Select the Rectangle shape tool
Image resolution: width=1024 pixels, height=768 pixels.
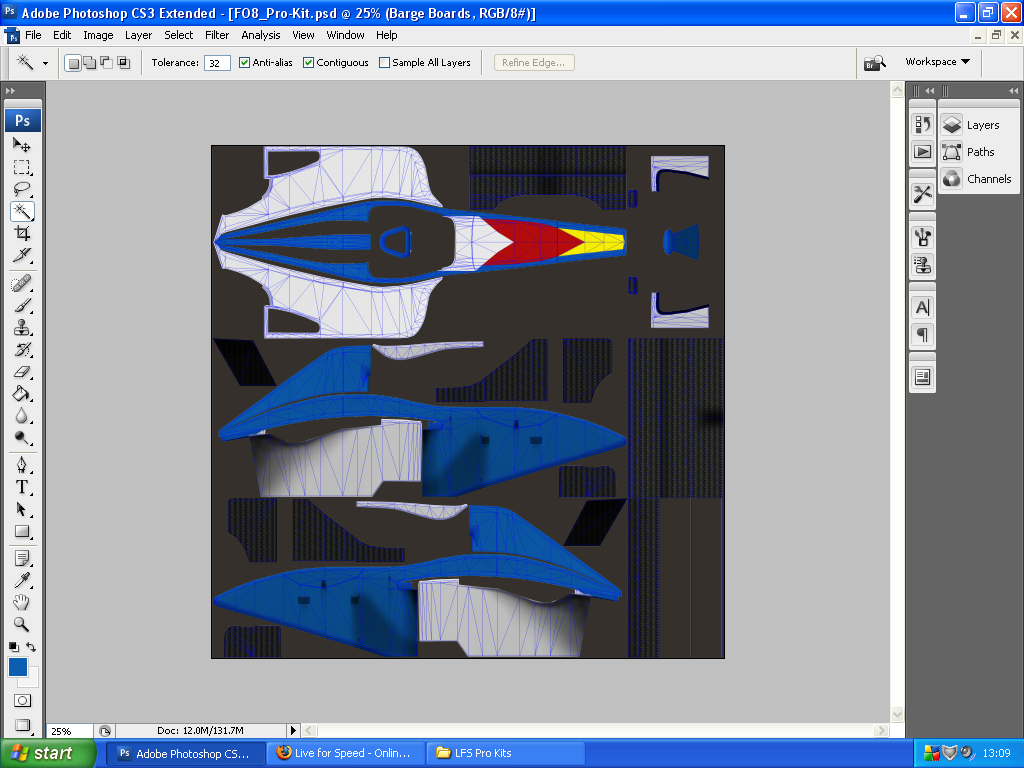(x=22, y=532)
